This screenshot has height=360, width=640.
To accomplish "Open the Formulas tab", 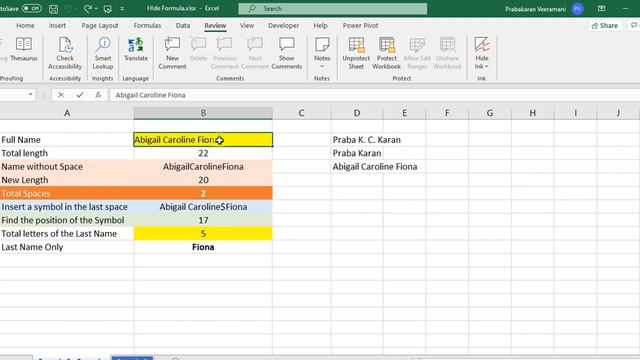I will tap(147, 25).
